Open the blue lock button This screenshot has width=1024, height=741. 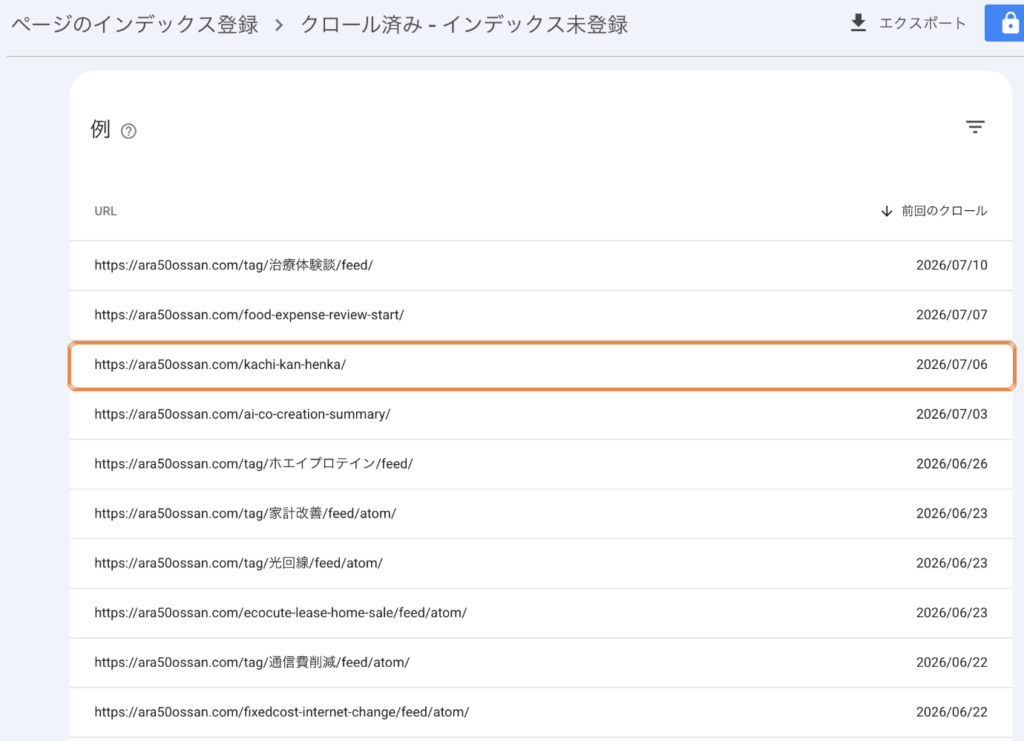(x=1006, y=23)
